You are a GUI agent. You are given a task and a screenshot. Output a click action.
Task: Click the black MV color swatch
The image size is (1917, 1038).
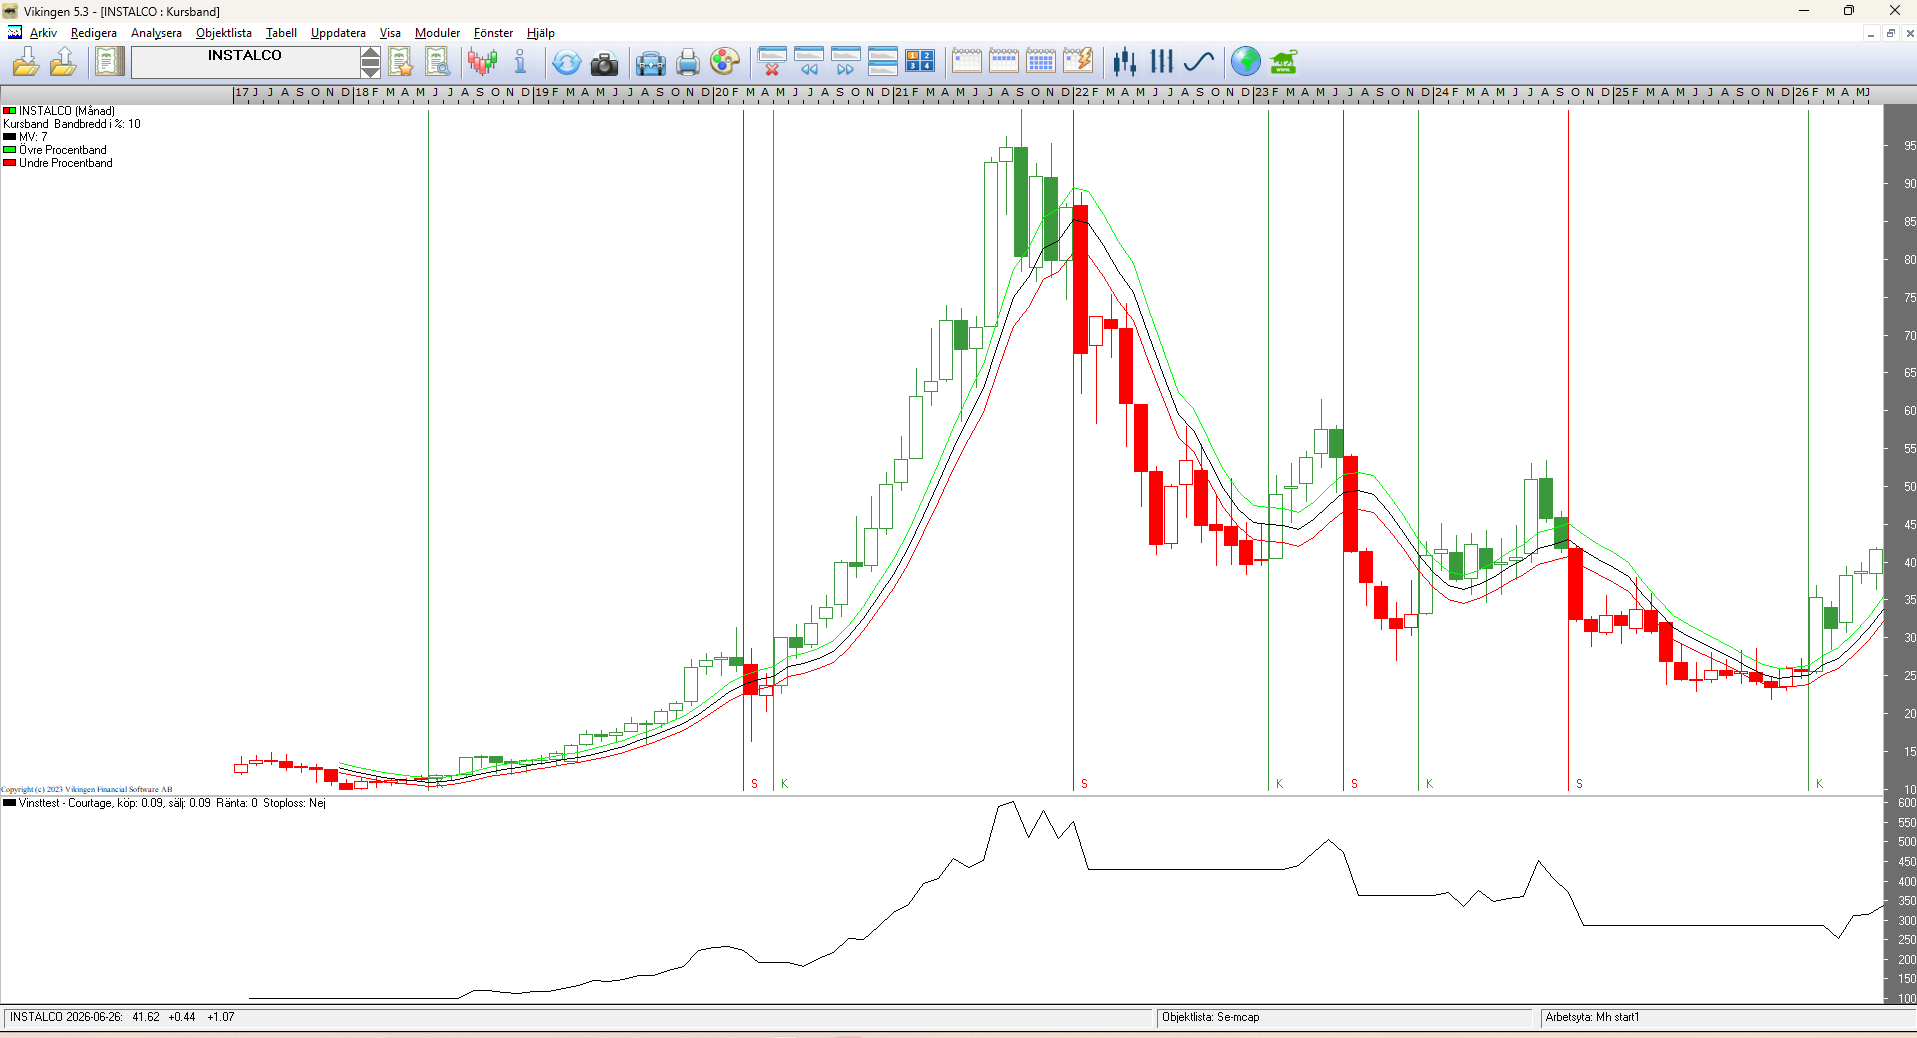pyautogui.click(x=10, y=137)
